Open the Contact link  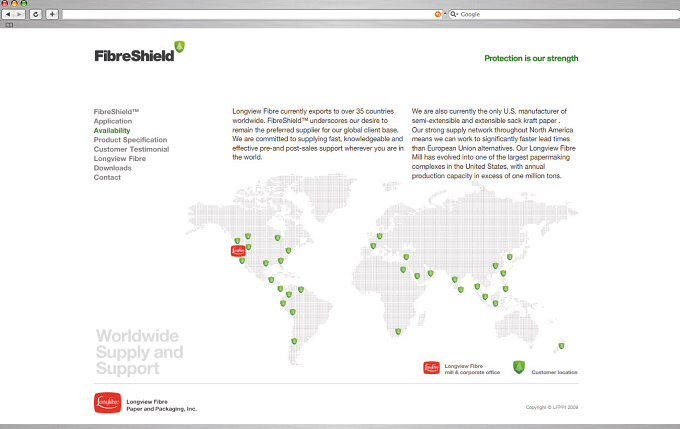[107, 177]
